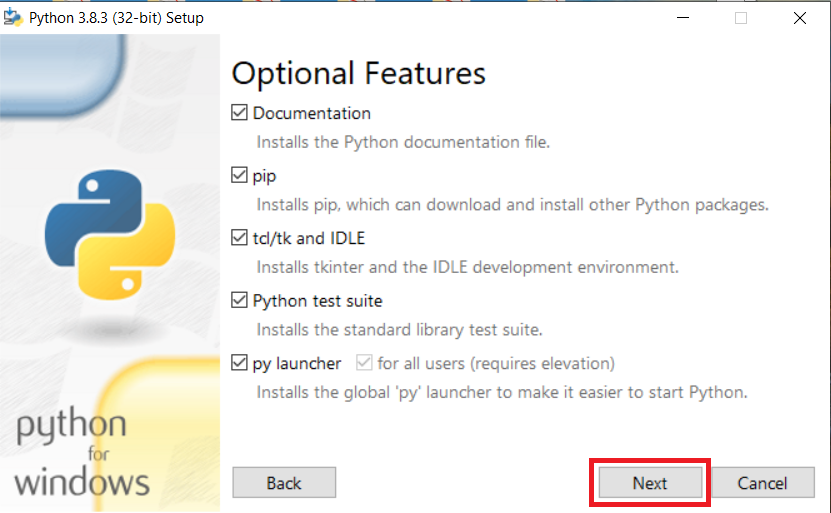
Task: Click "Installs the standard library test suite."
Action: point(400,330)
